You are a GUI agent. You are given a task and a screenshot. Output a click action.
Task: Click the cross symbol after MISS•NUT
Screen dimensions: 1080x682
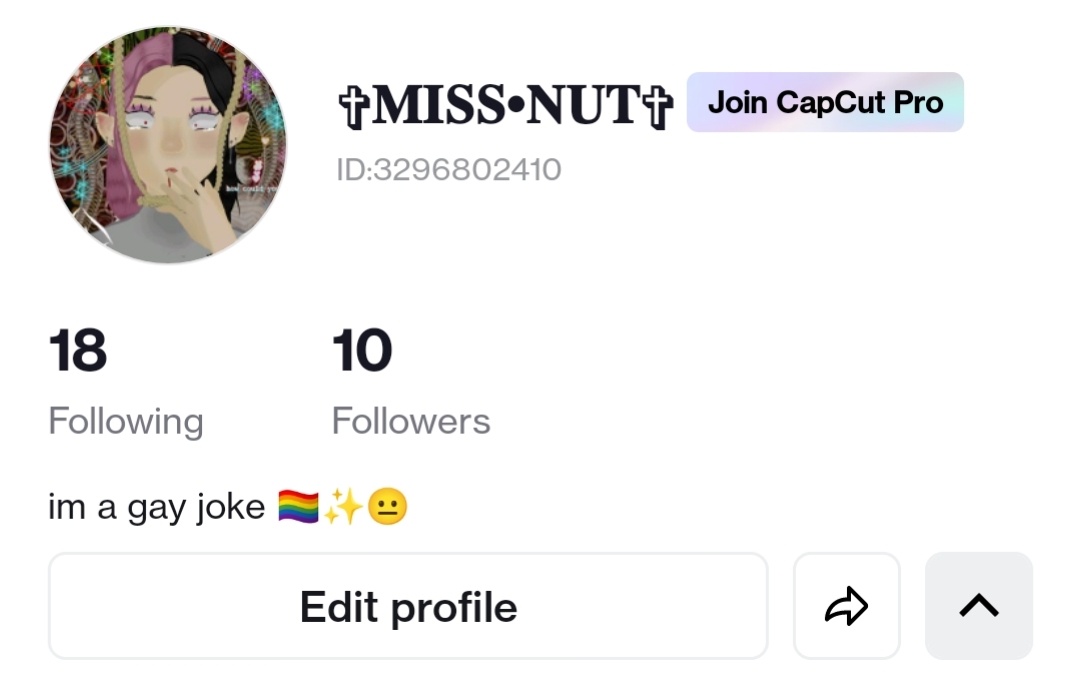point(657,107)
